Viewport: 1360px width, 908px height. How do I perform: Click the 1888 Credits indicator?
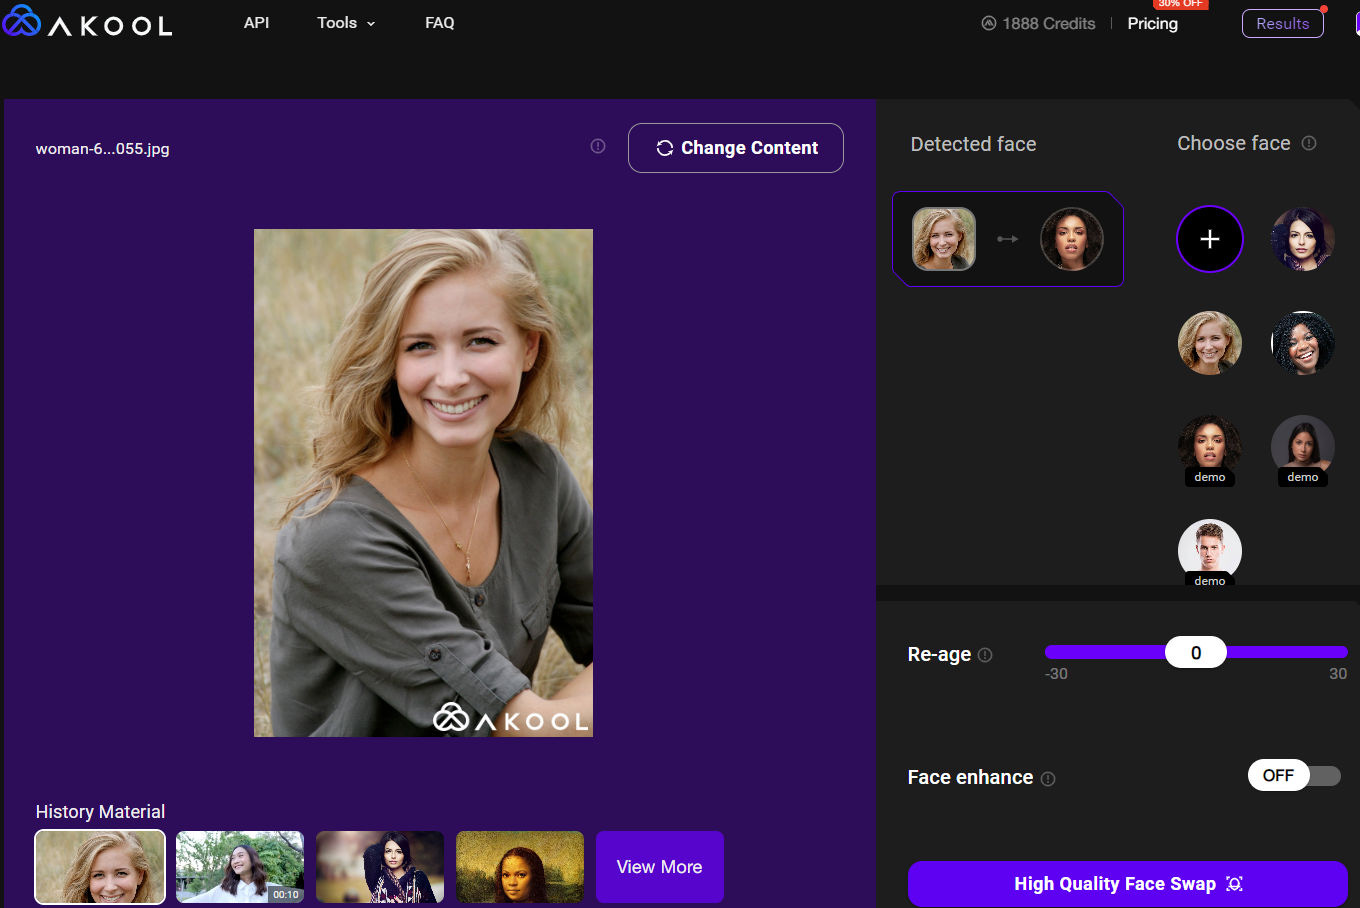[x=1038, y=24]
